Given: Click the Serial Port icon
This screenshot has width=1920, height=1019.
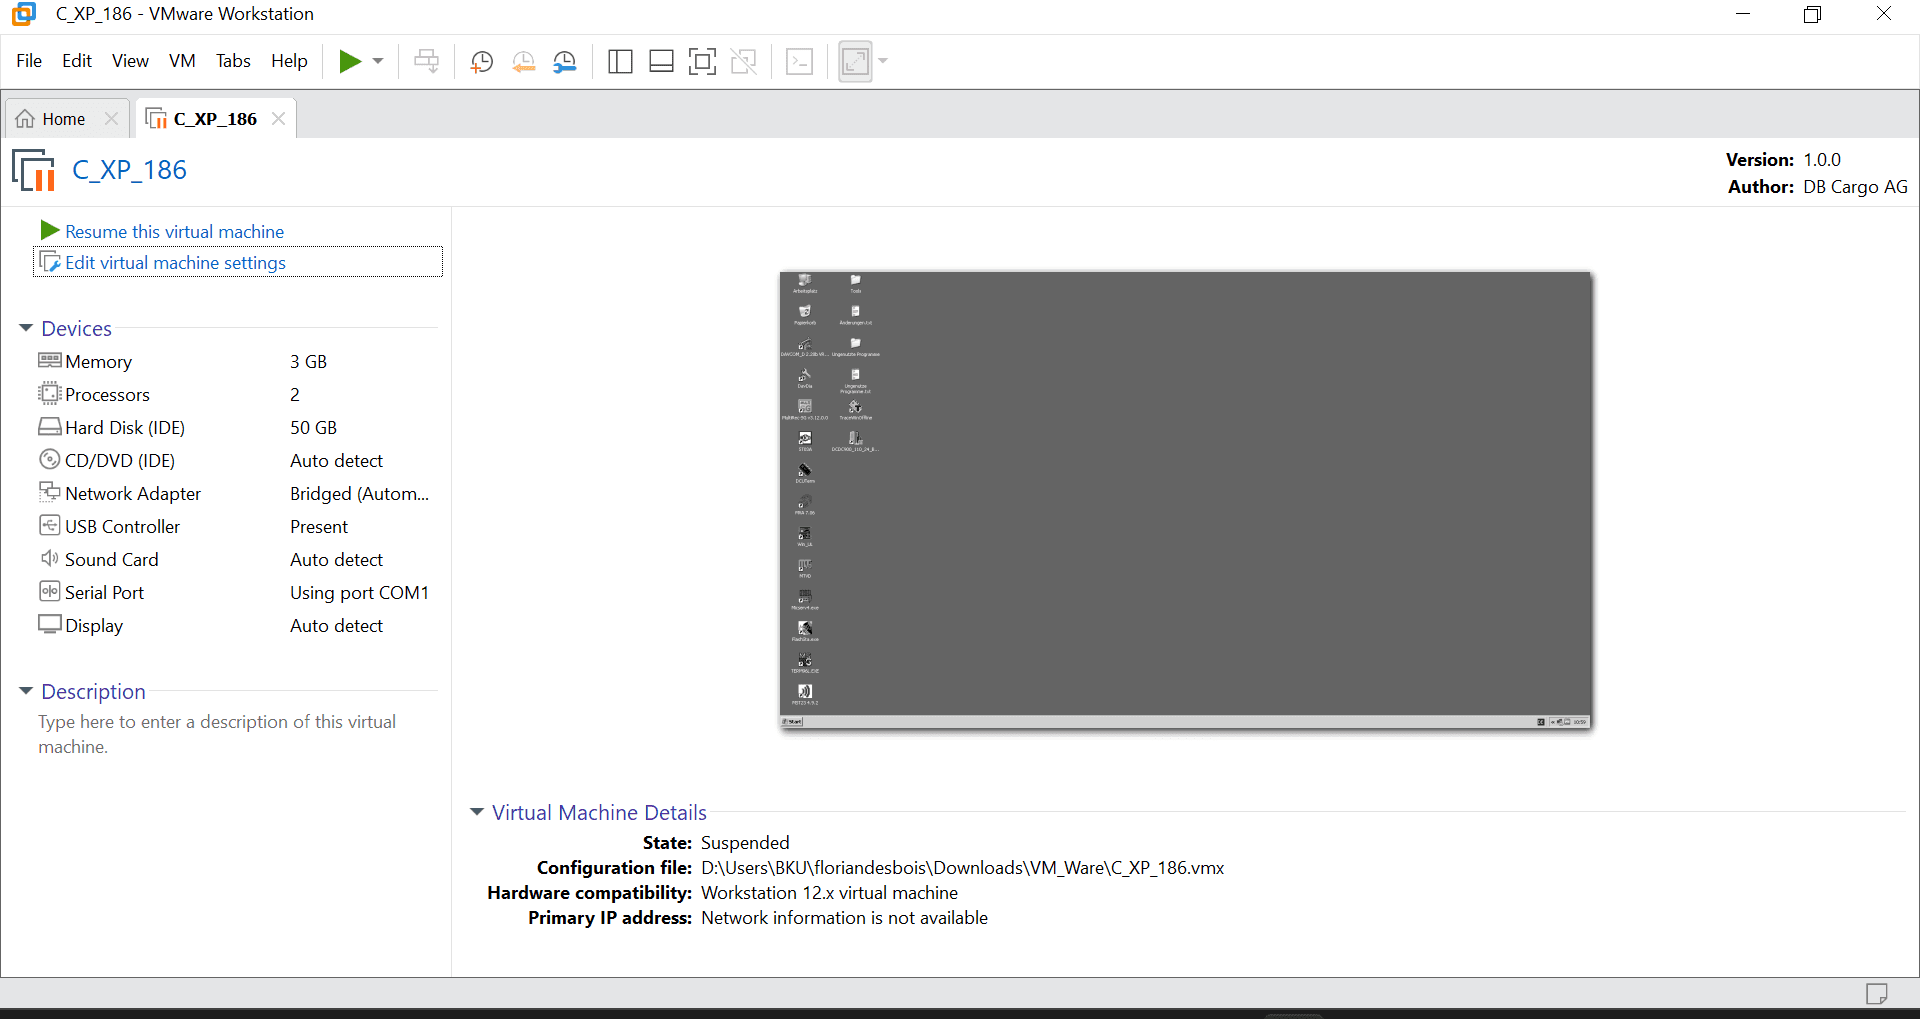Looking at the screenshot, I should coord(50,591).
